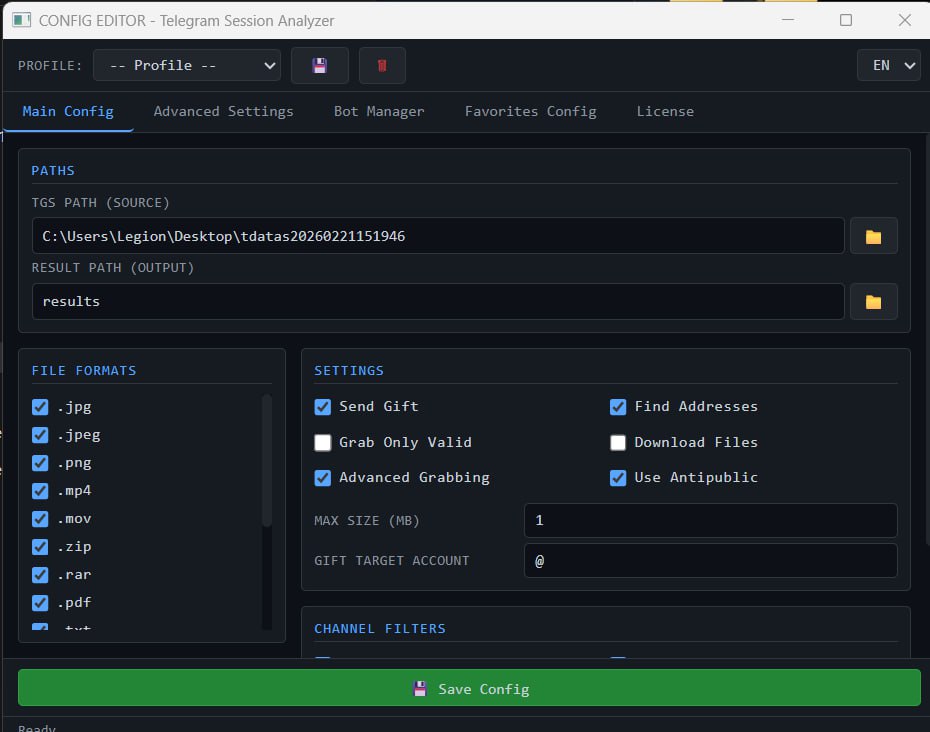Click the app icon in title bar
This screenshot has height=732, width=930.
(x=21, y=20)
